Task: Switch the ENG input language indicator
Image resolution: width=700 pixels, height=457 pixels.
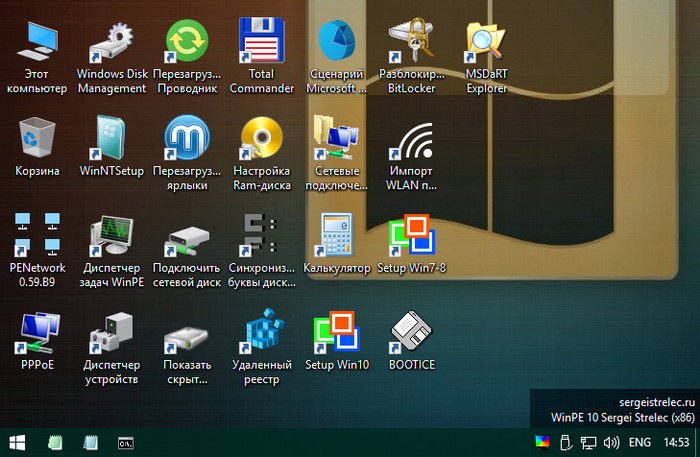Action: (639, 442)
